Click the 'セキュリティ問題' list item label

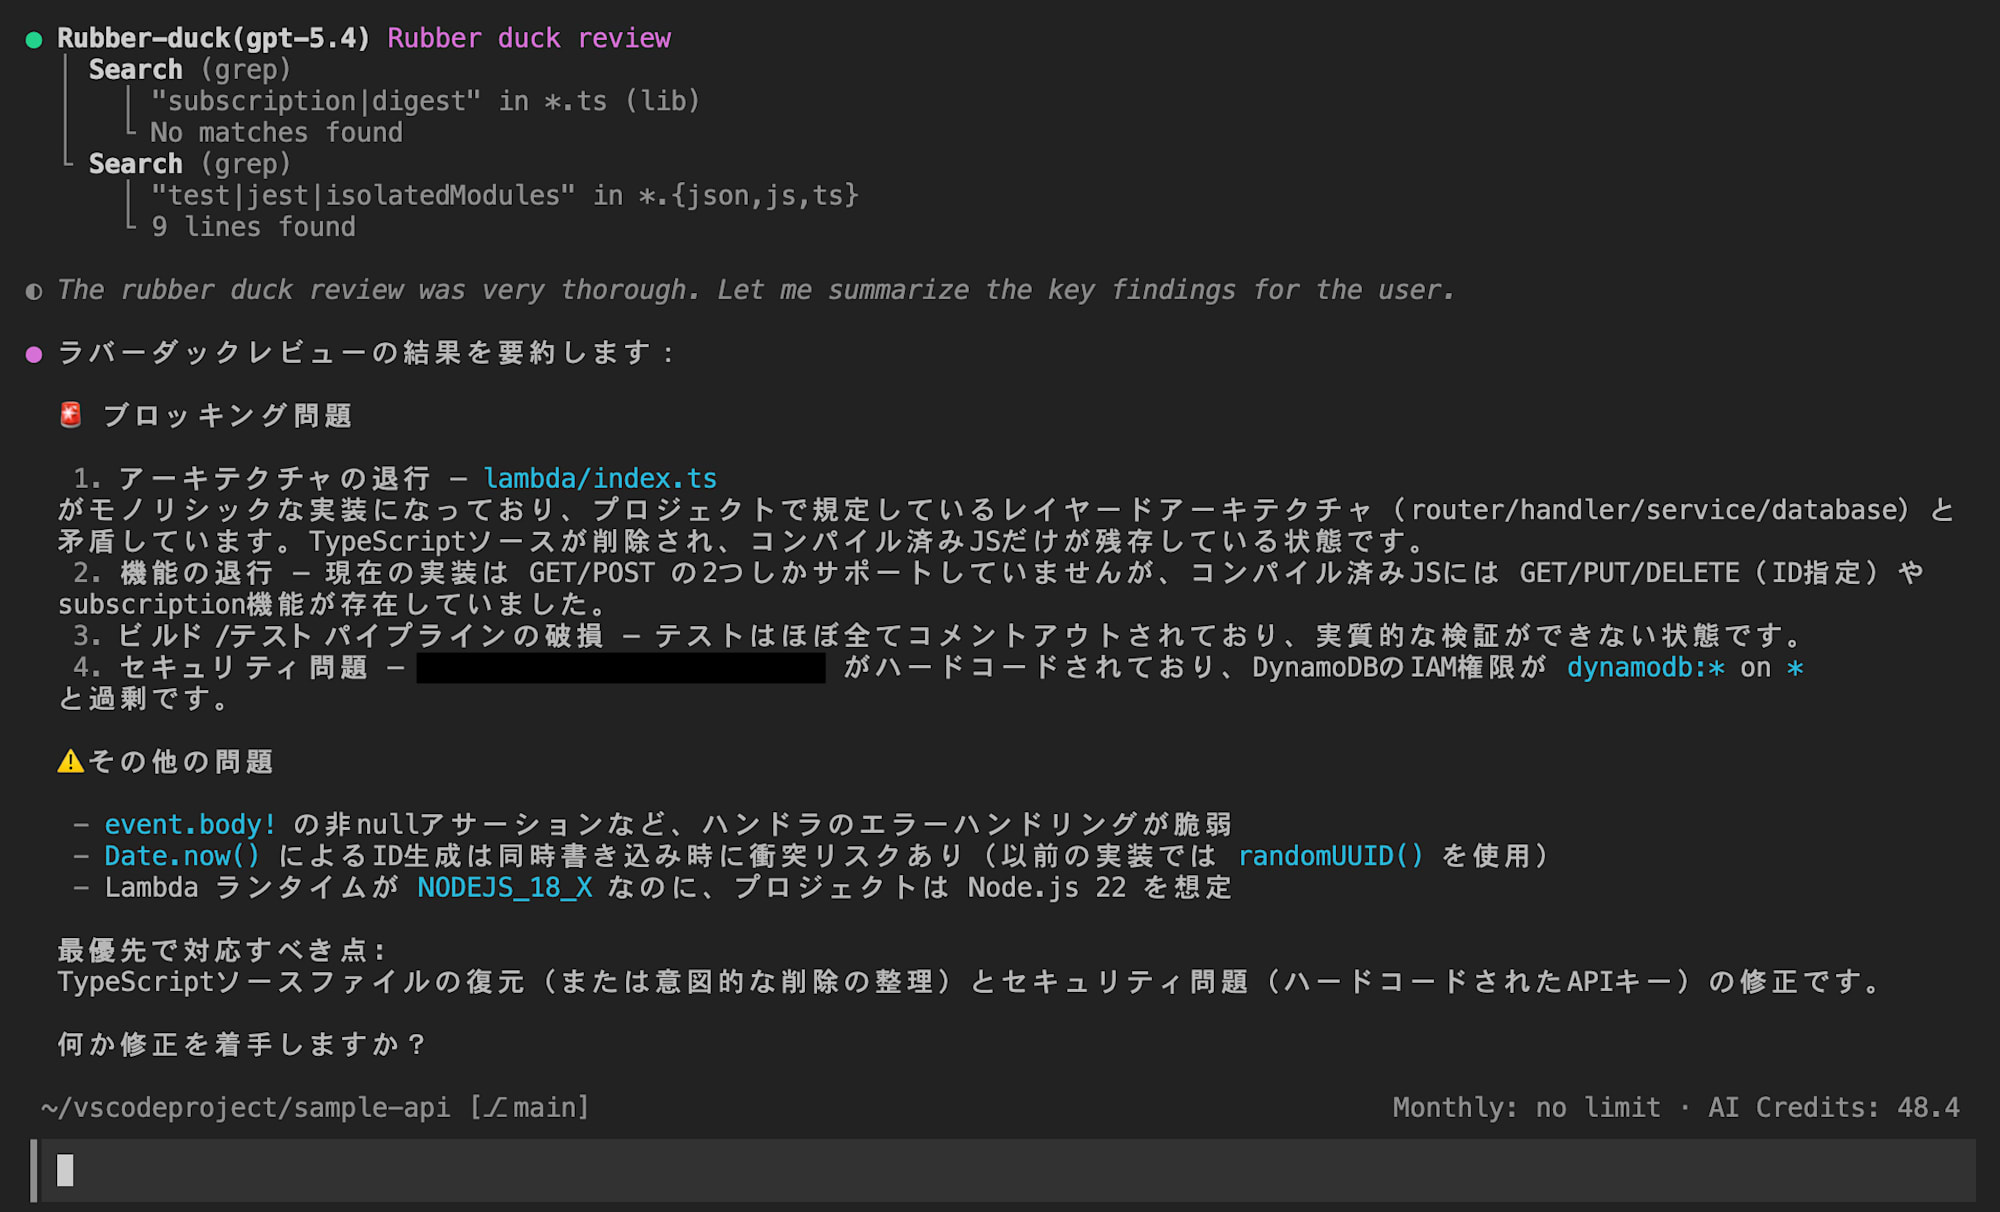244,668
